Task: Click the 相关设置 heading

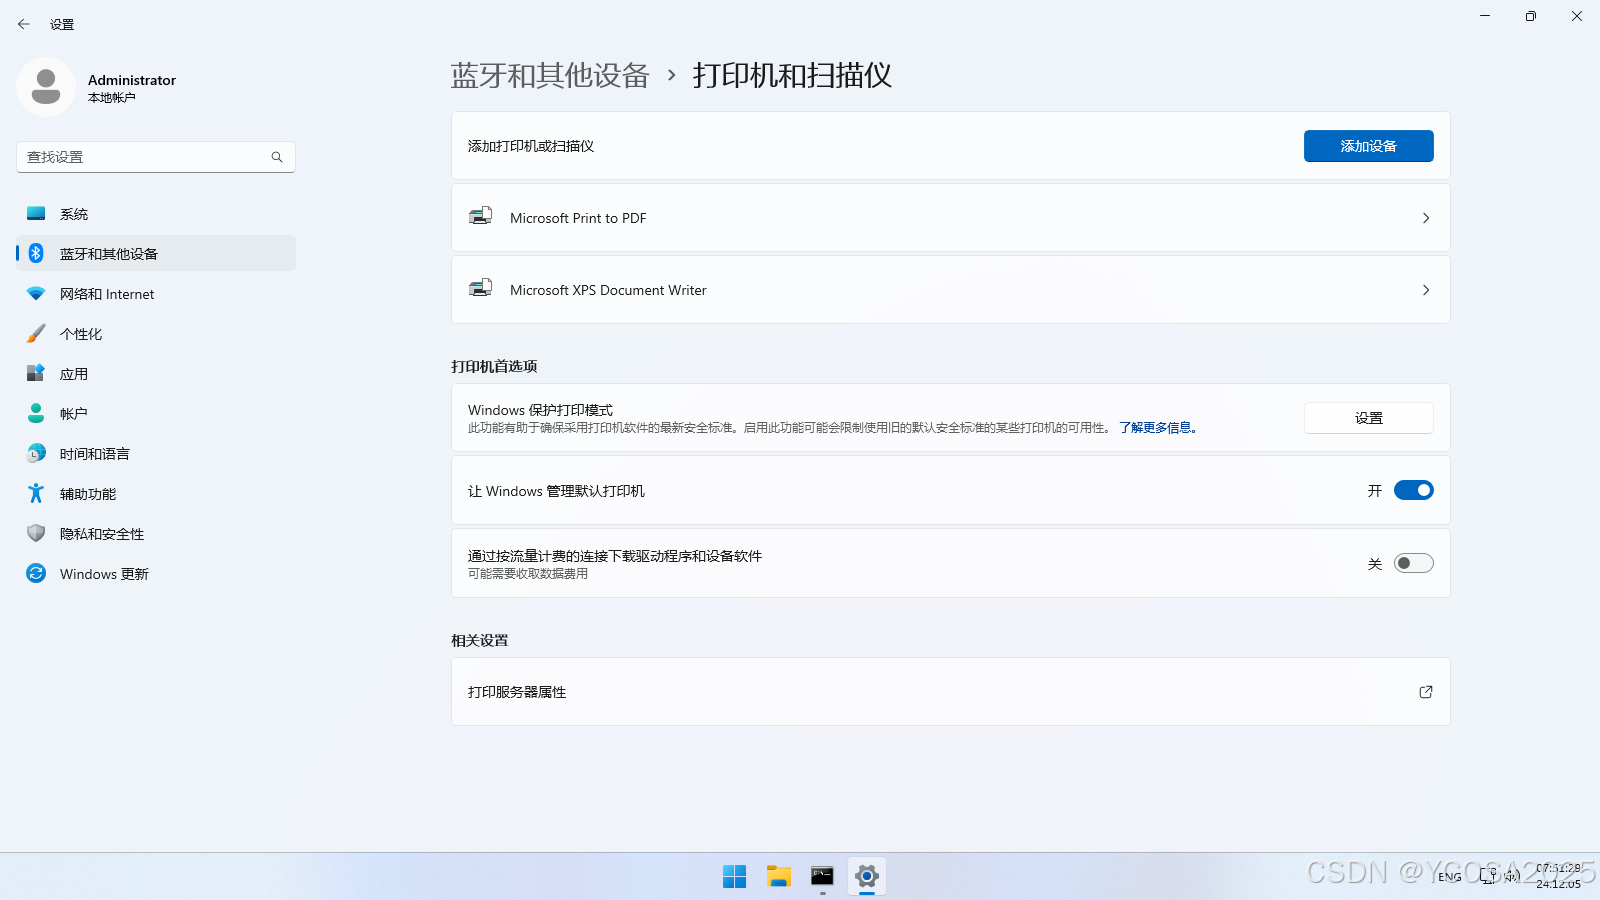Action: pyautogui.click(x=480, y=640)
